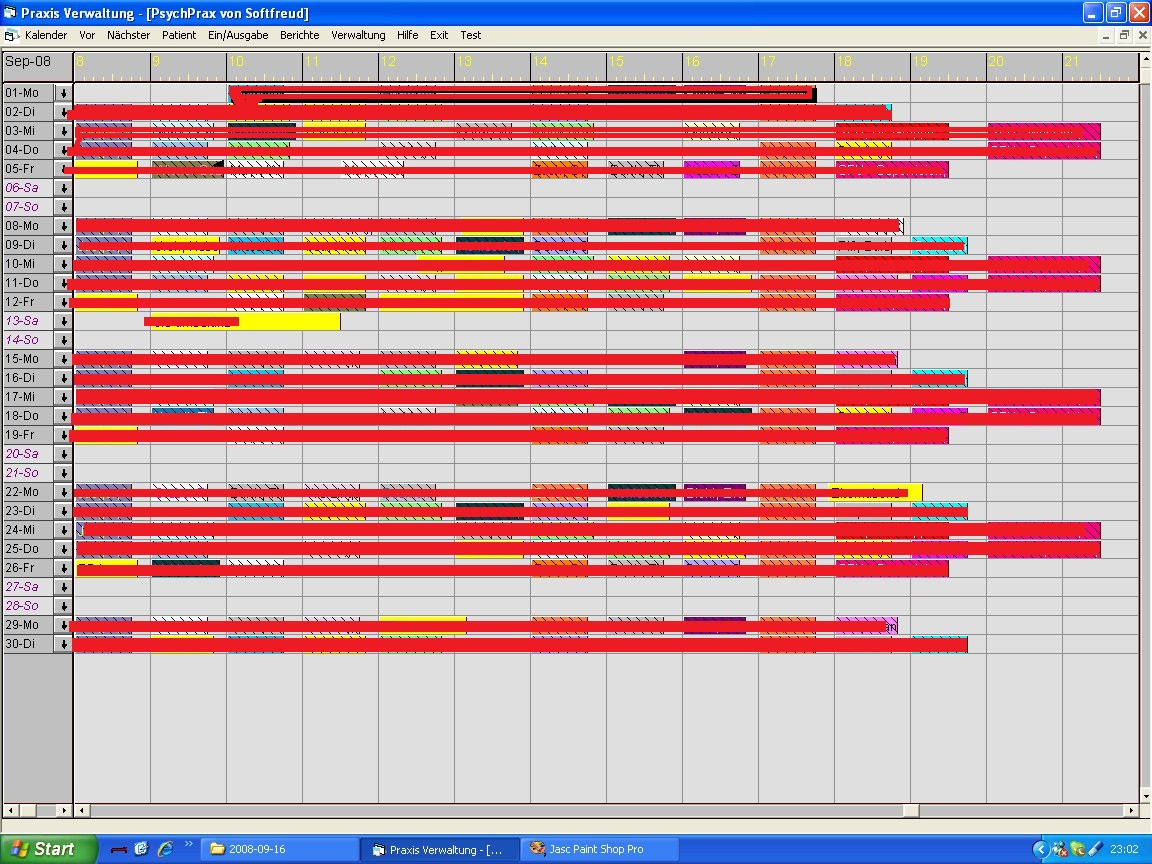Click the yellow appointment block on 22-Mo evening
The width and height of the screenshot is (1152, 864).
pyautogui.click(x=876, y=492)
